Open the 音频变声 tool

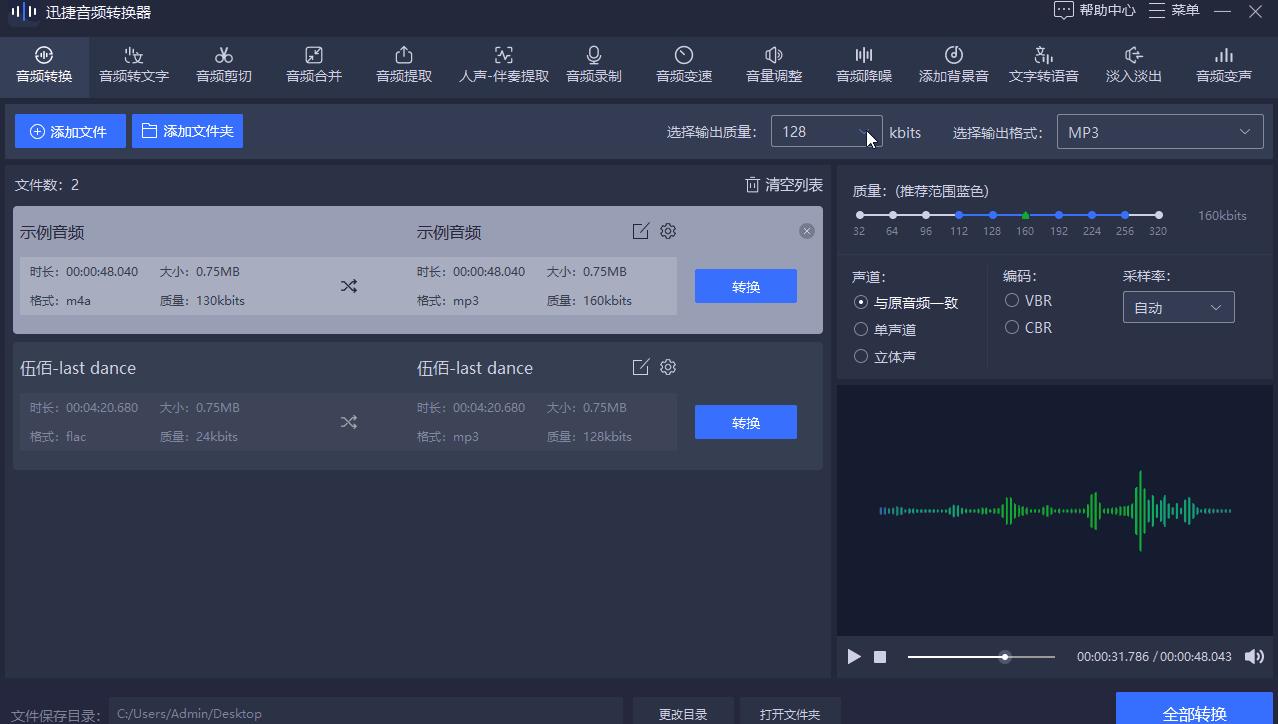(1224, 65)
